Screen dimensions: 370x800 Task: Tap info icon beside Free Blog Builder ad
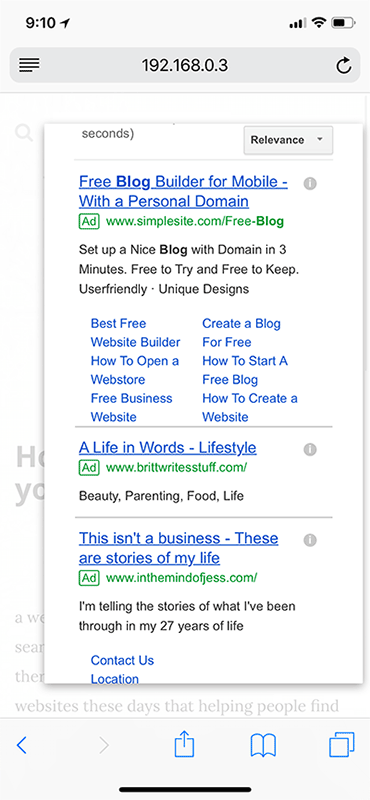coord(310,184)
